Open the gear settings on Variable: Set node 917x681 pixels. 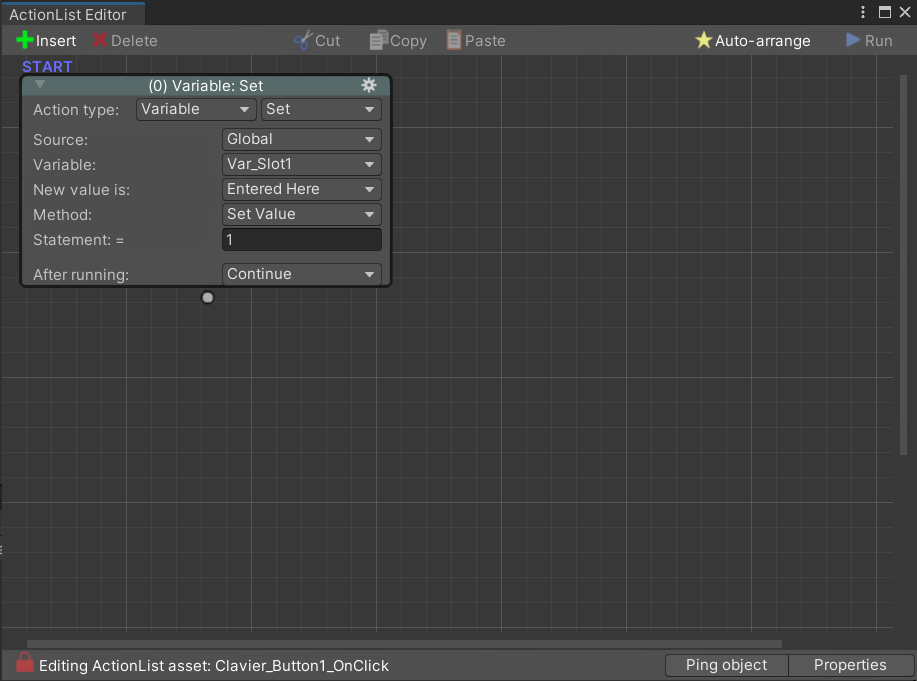point(368,85)
